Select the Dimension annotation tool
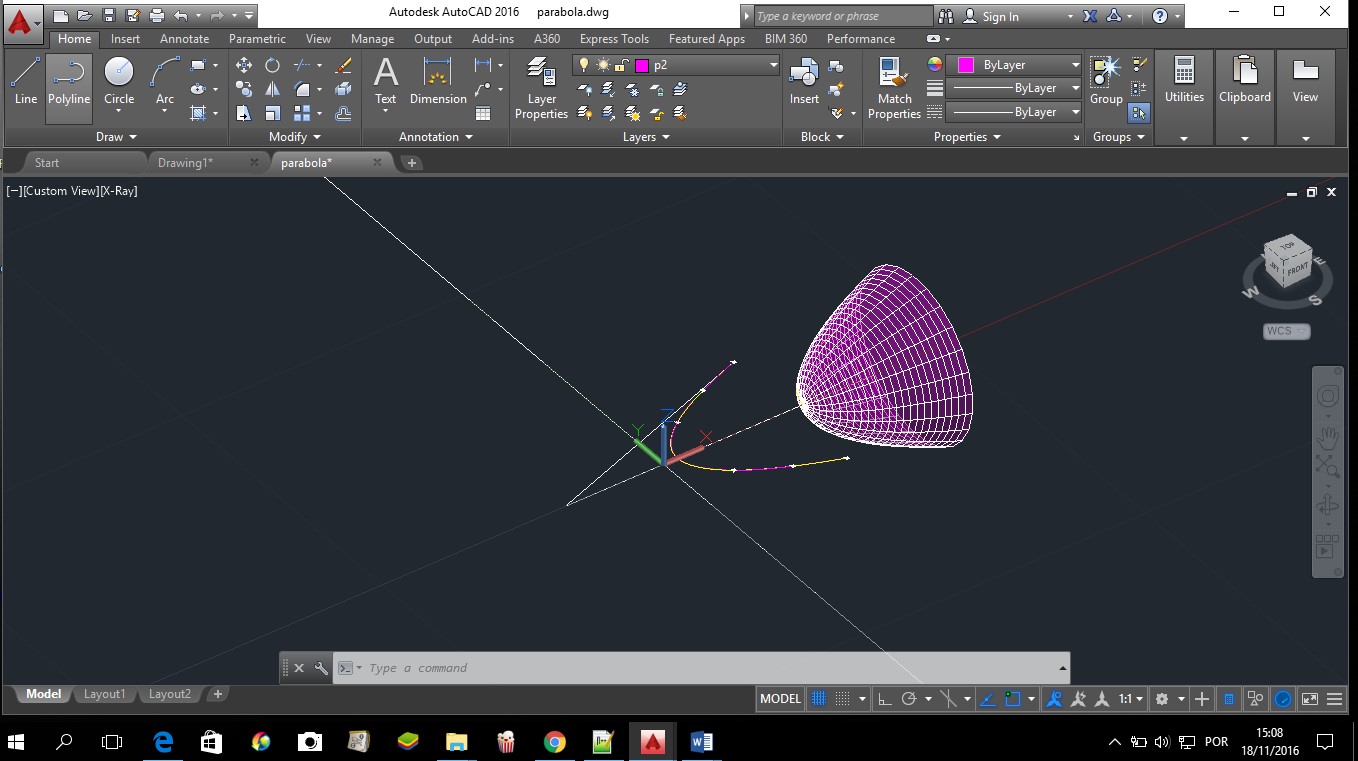Image resolution: width=1358 pixels, height=761 pixels. tap(438, 82)
